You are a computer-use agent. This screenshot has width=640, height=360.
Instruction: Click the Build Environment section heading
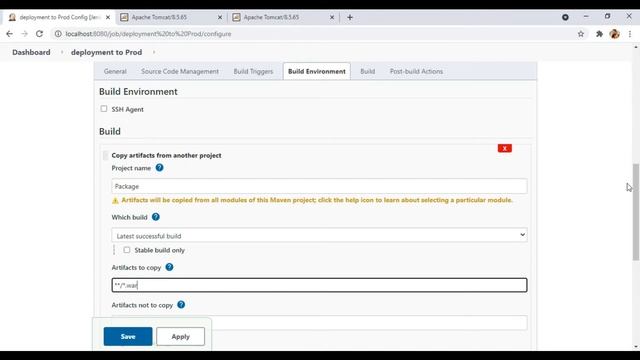[x=138, y=92]
